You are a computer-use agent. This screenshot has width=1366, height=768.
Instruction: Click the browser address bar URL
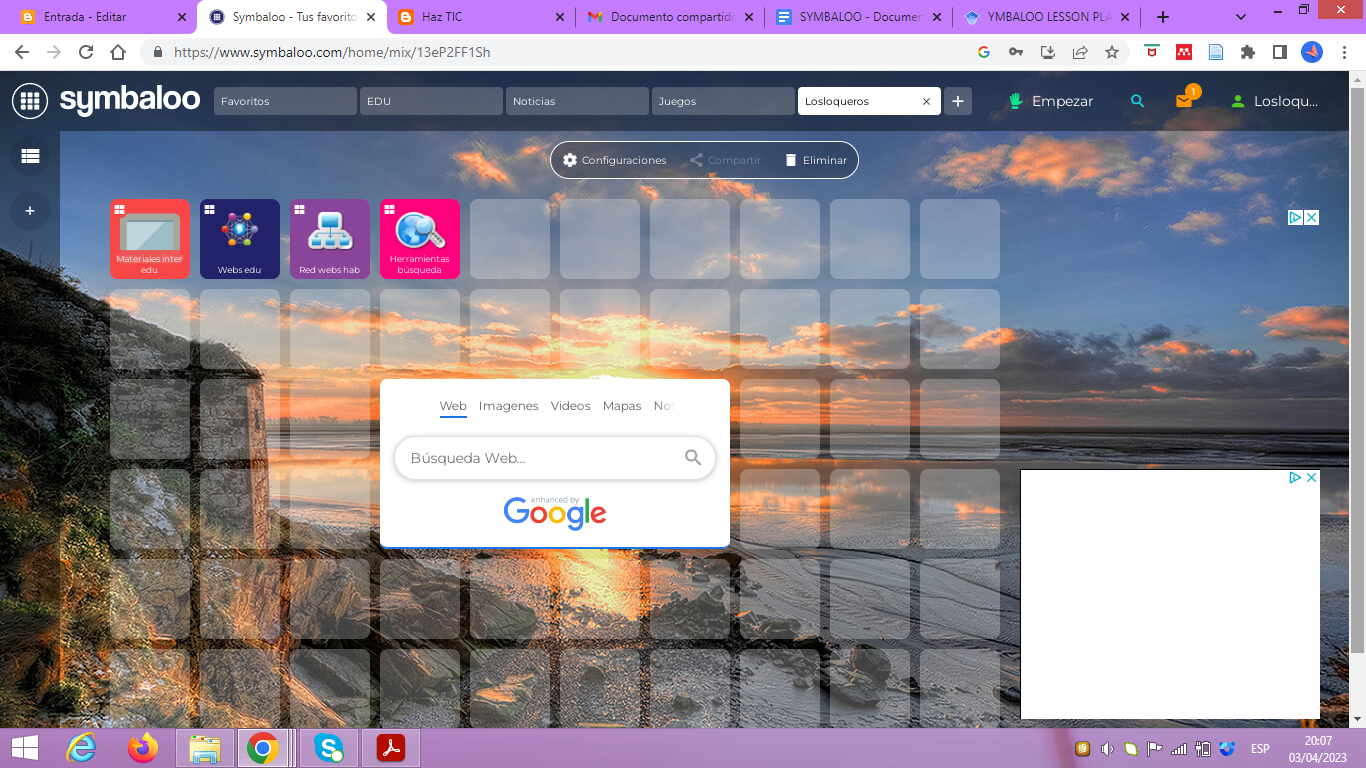[332, 52]
